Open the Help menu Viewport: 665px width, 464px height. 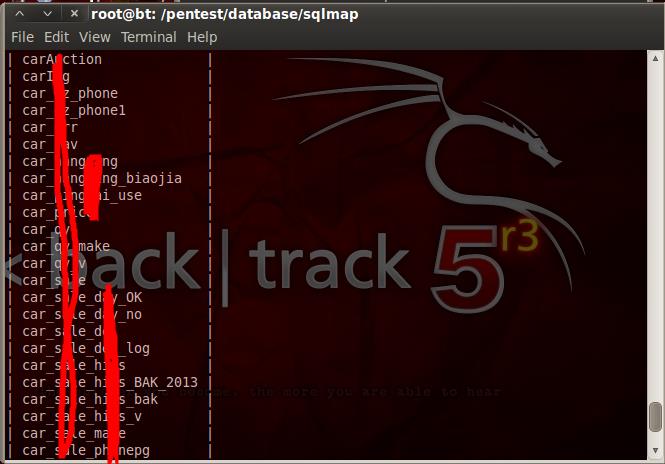[202, 37]
